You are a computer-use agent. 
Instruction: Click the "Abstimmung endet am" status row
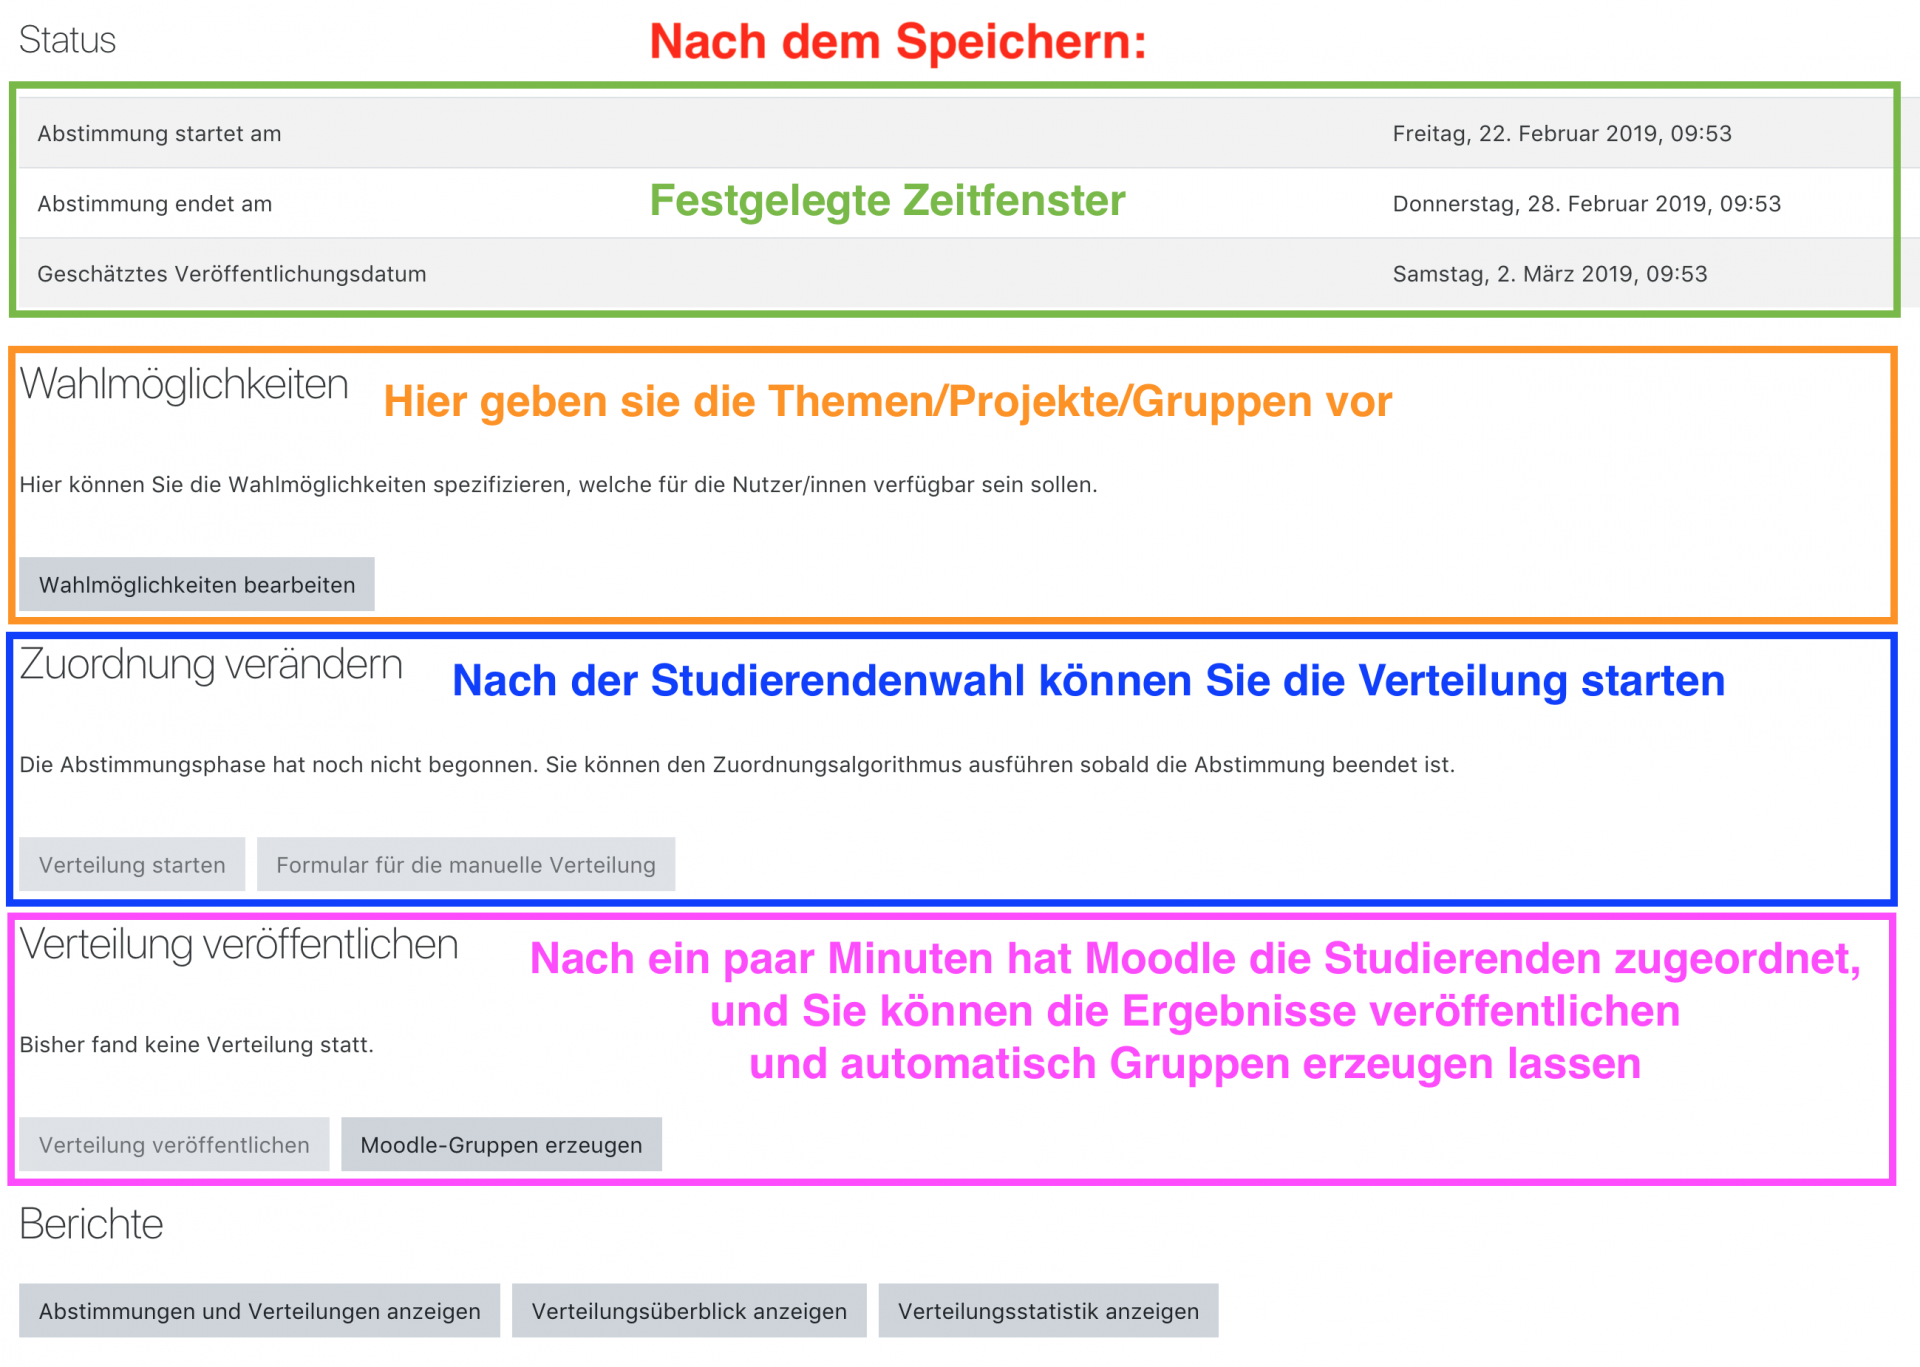point(154,203)
